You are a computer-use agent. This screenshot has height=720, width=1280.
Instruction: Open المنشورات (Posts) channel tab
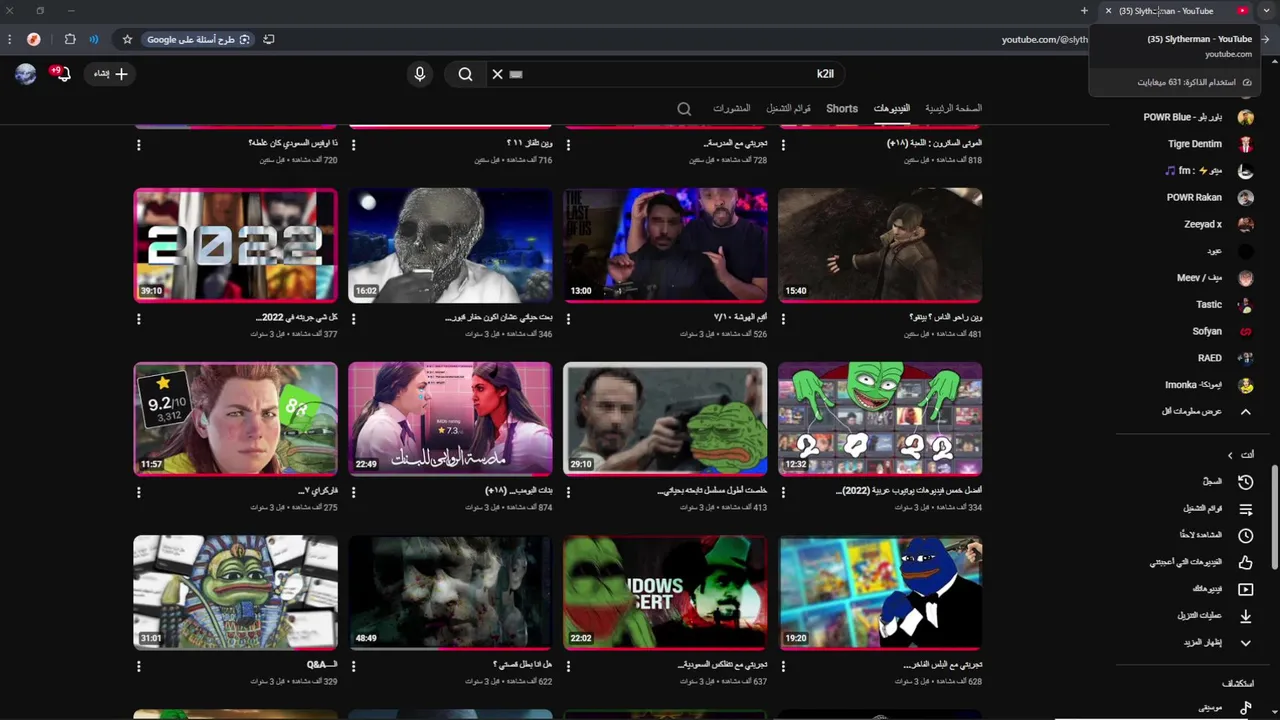[732, 108]
